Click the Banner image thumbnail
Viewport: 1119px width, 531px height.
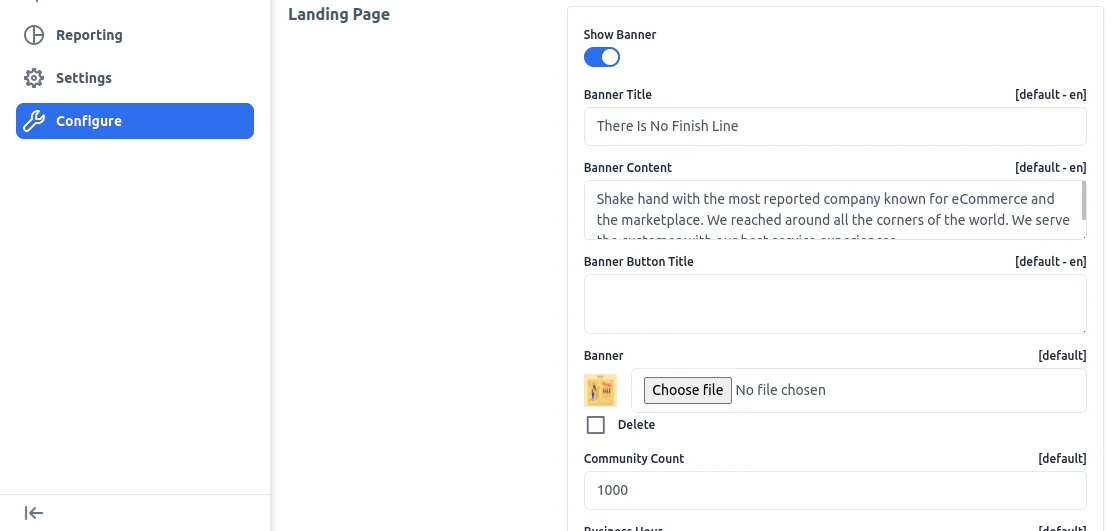click(600, 390)
